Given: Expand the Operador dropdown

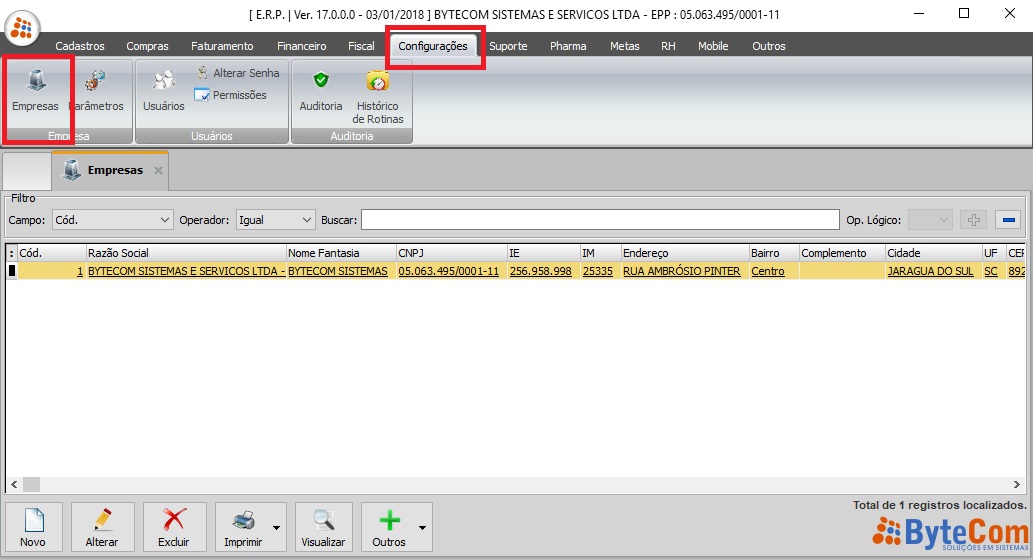Looking at the screenshot, I should (x=306, y=220).
